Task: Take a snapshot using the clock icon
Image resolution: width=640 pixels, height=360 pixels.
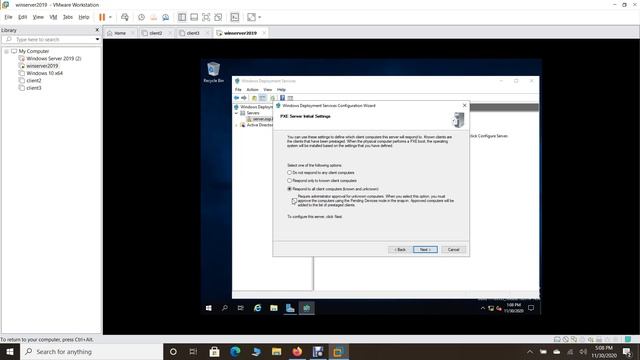Action: click(141, 17)
